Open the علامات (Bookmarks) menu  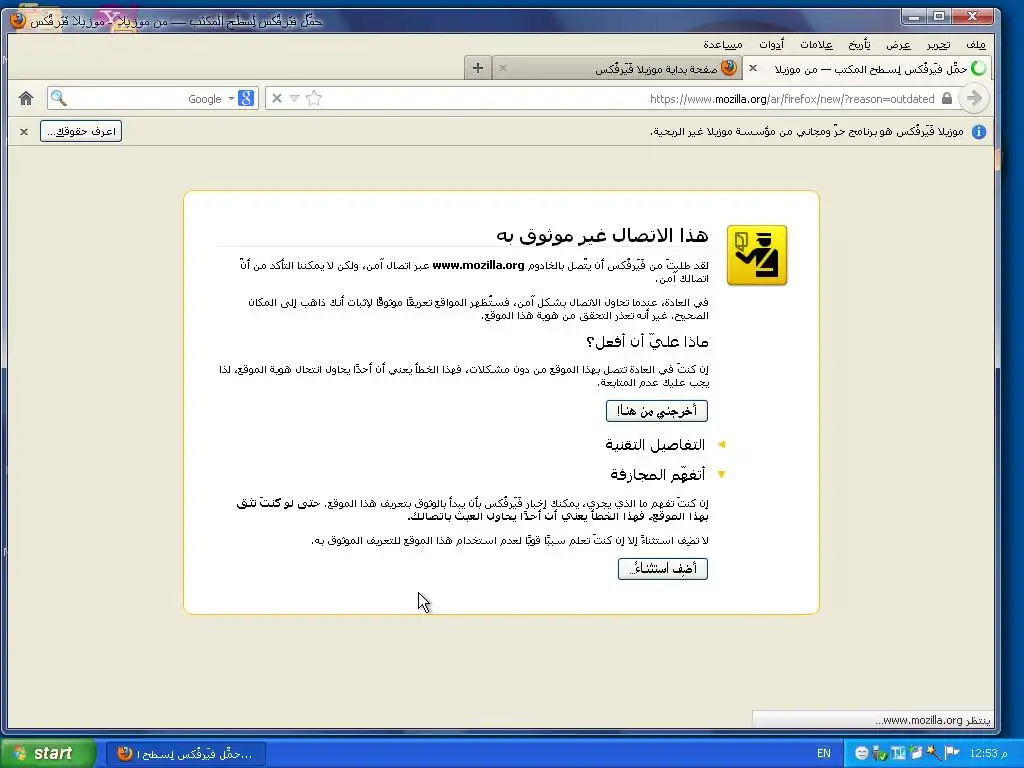point(816,44)
